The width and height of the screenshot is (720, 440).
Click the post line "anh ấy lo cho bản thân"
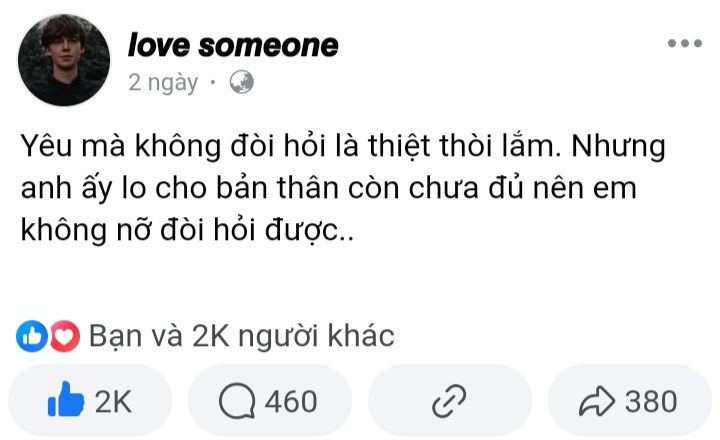coord(329,189)
